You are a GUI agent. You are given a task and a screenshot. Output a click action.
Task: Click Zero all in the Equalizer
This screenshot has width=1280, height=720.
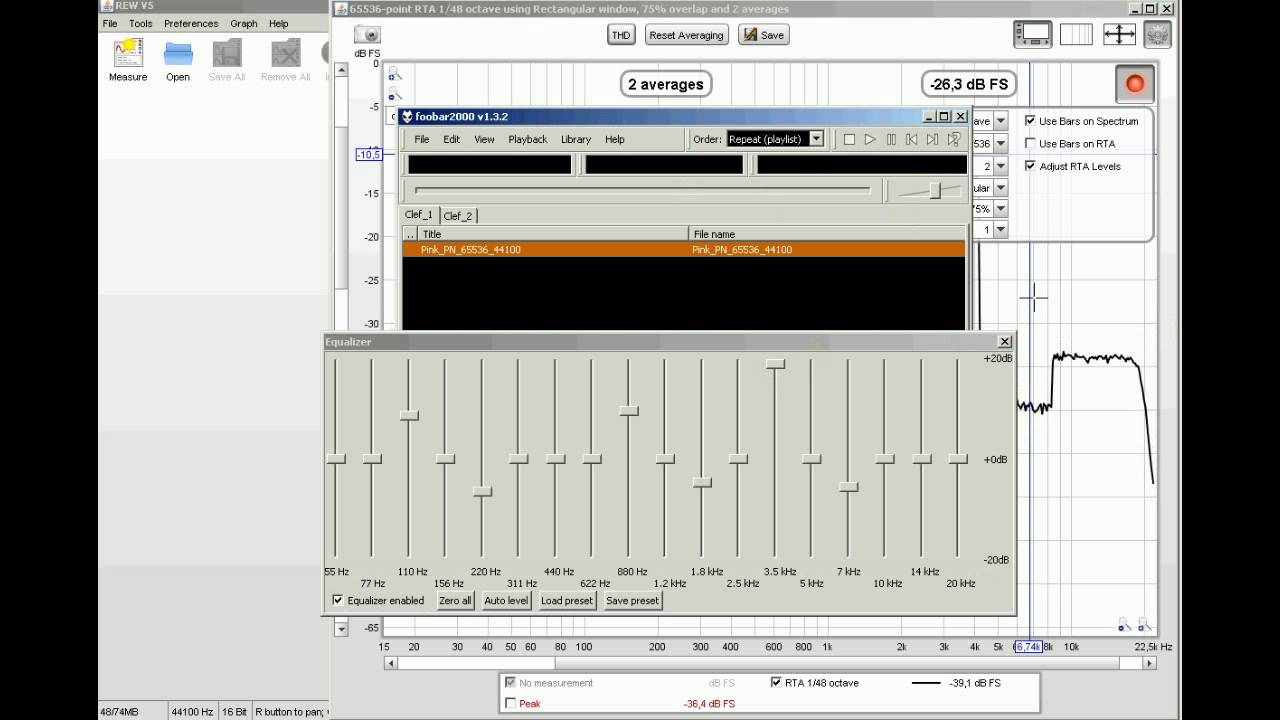(455, 601)
